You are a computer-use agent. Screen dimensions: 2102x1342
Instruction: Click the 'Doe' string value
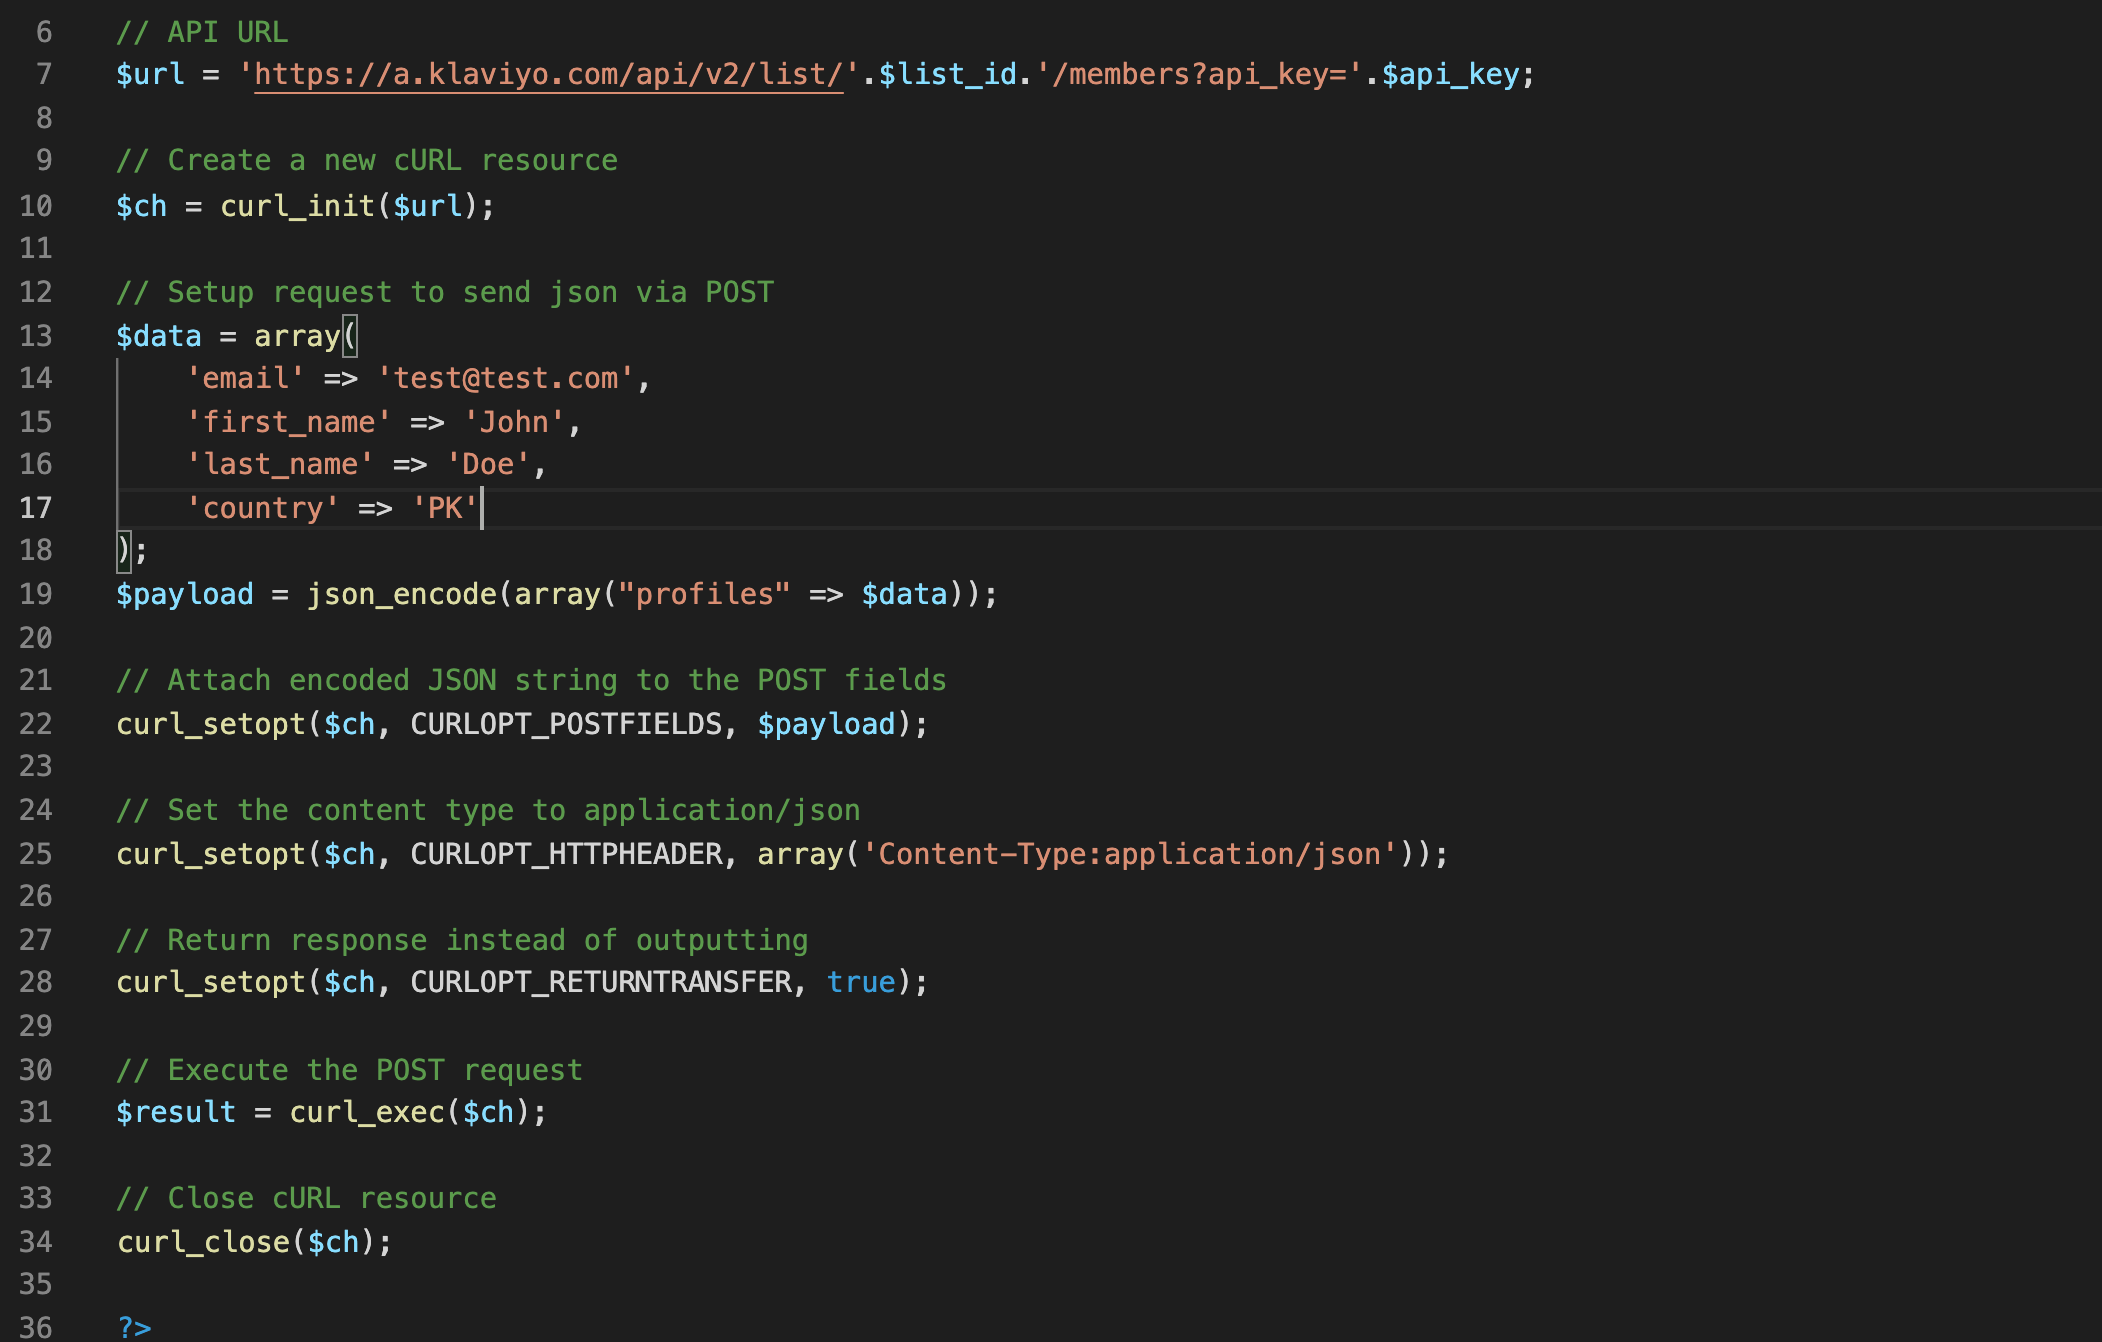(x=488, y=464)
